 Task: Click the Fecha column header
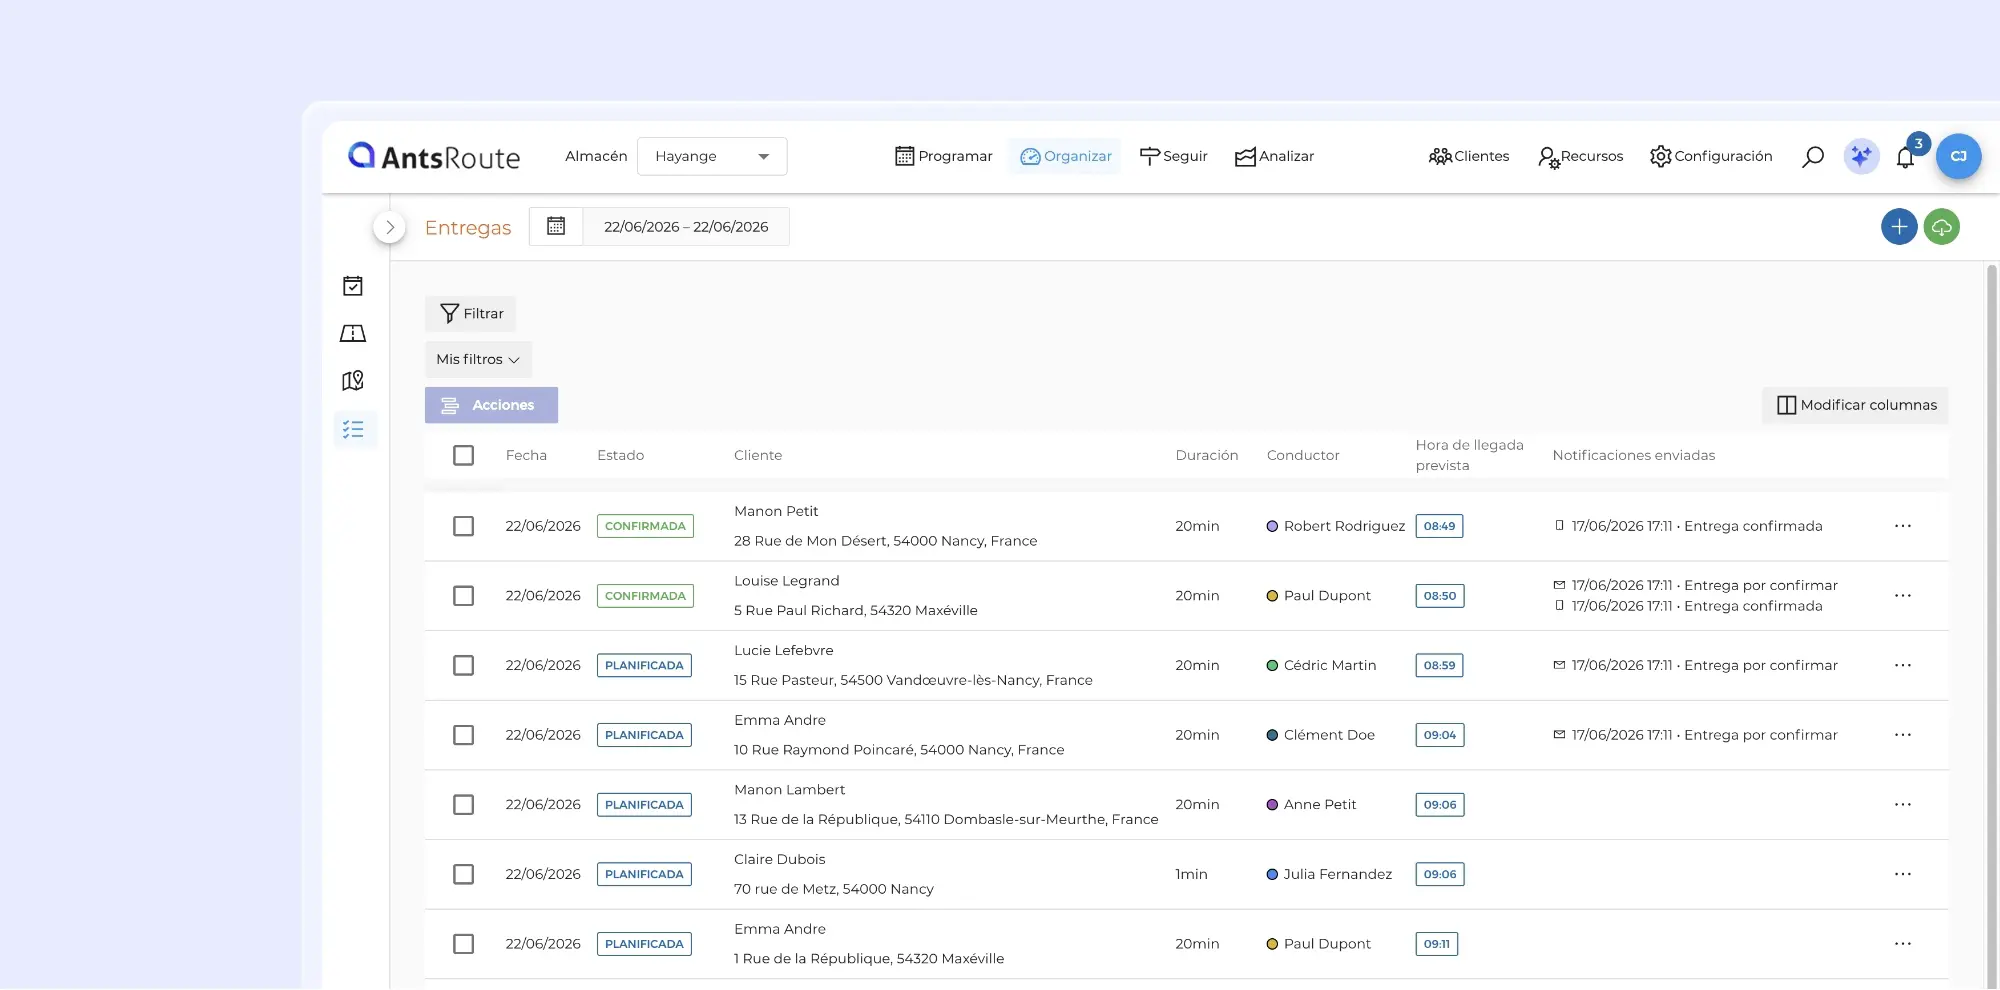526,455
